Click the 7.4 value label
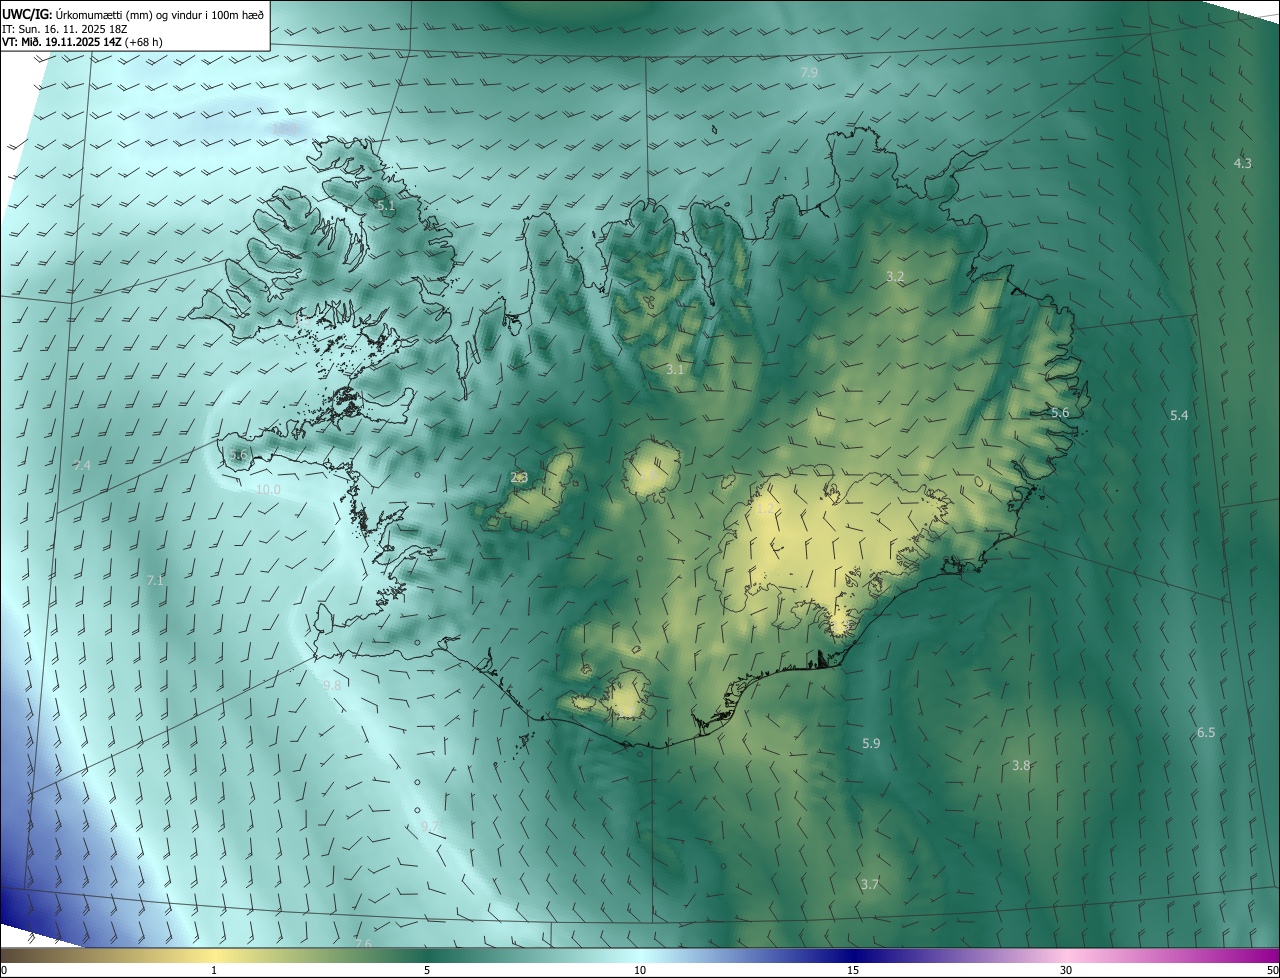Image resolution: width=1280 pixels, height=978 pixels. coord(82,465)
